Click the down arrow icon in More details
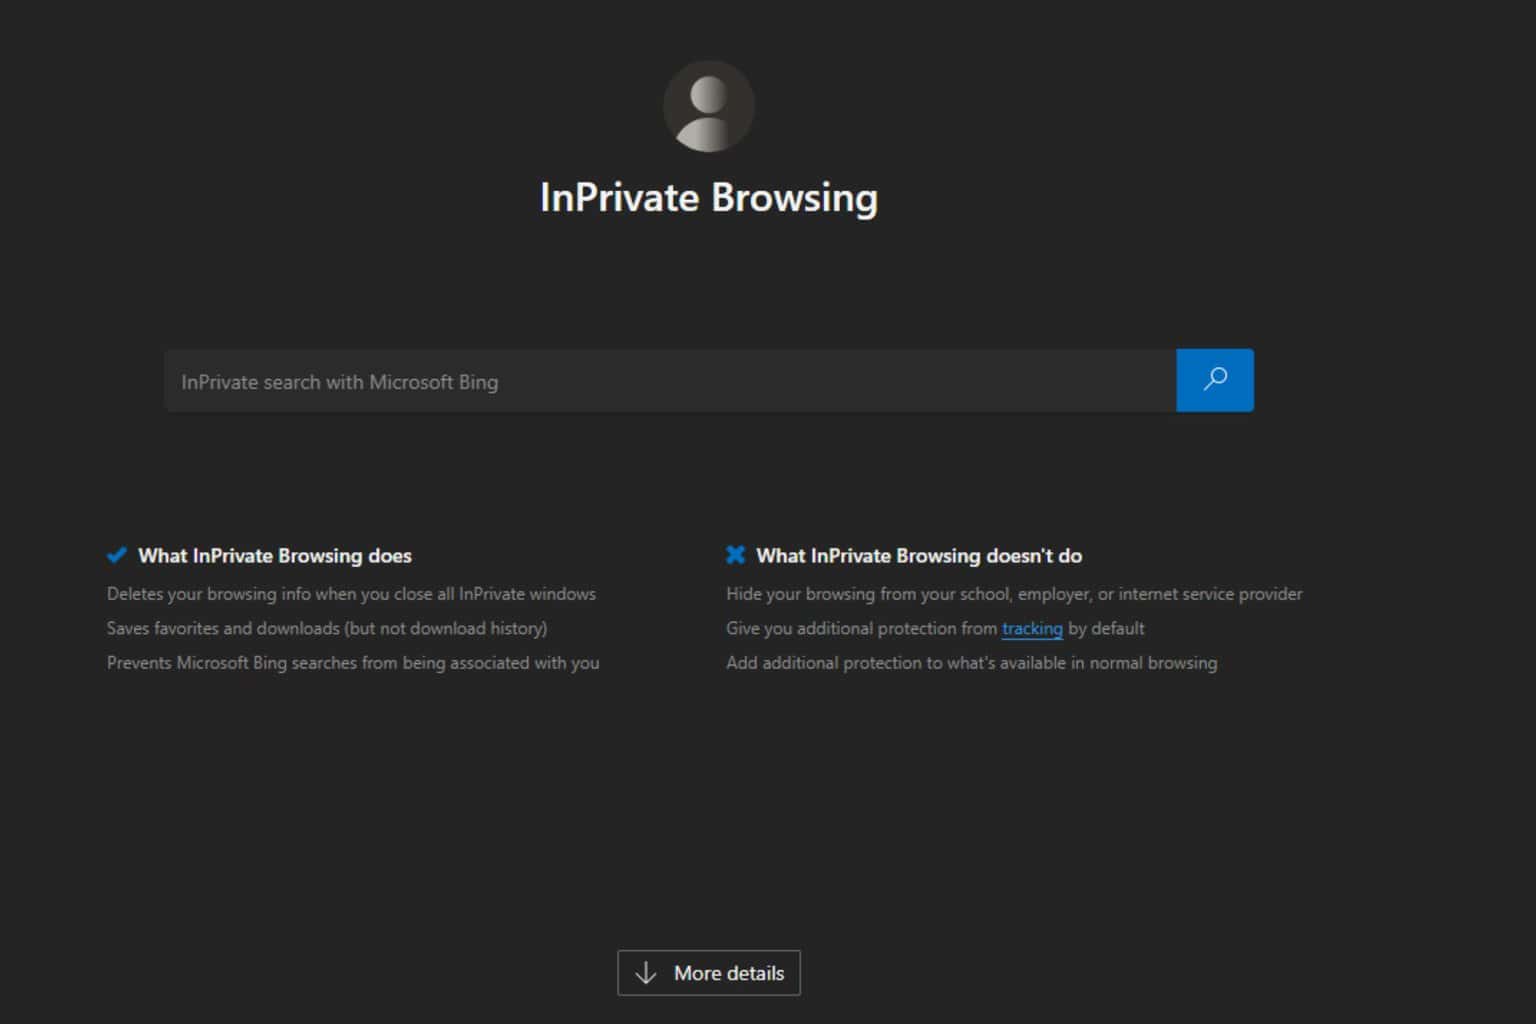 pyautogui.click(x=646, y=973)
